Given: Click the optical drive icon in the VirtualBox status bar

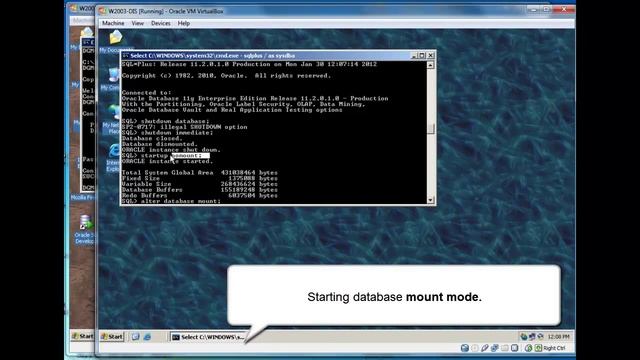Looking at the screenshot, I should tap(475, 348).
